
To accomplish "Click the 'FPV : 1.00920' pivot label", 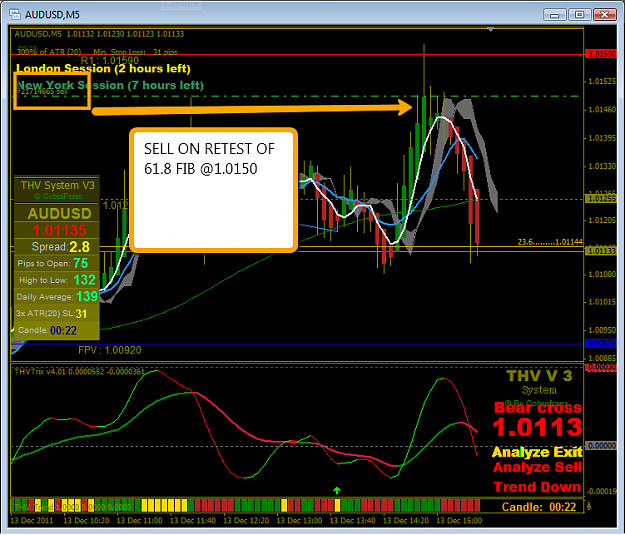I will click(110, 350).
